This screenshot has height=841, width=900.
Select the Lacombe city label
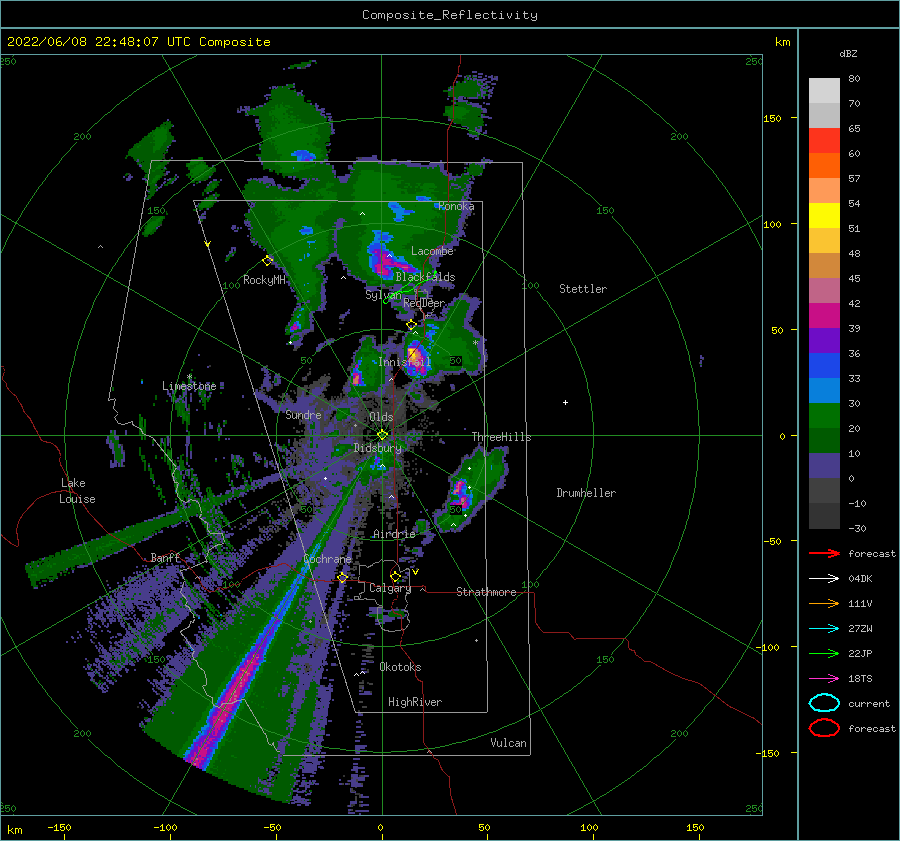(x=432, y=251)
